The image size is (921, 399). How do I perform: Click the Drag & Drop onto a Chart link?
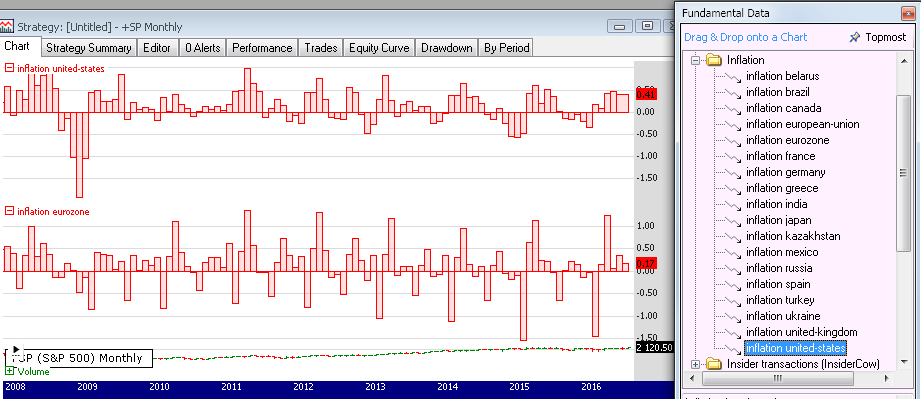(745, 37)
